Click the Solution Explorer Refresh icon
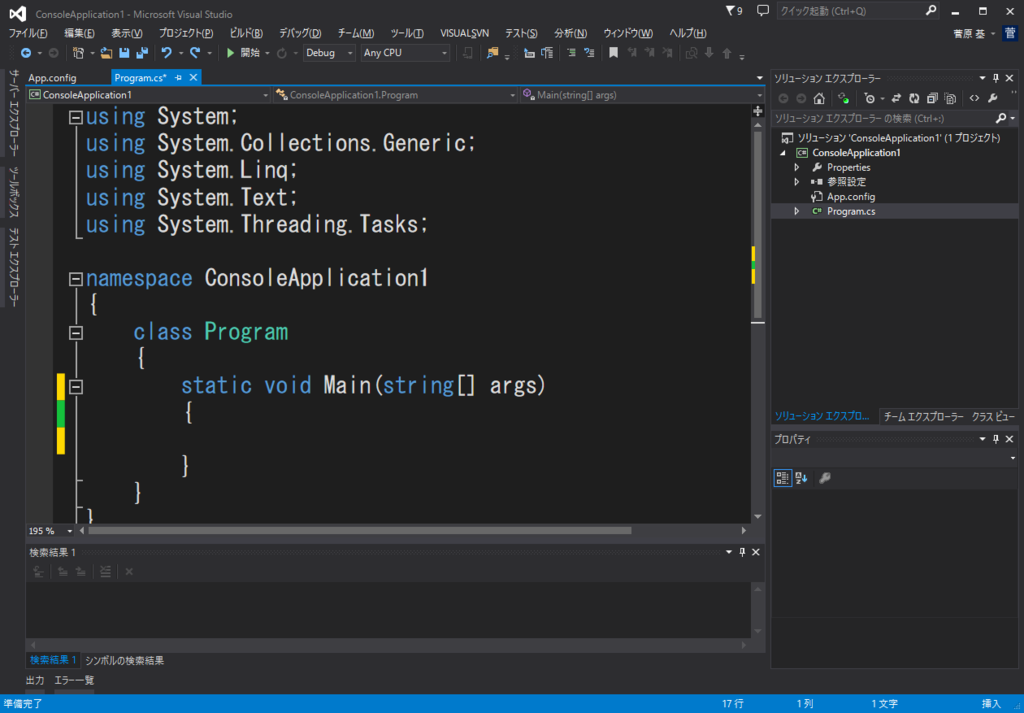This screenshot has width=1024, height=713. tap(914, 99)
